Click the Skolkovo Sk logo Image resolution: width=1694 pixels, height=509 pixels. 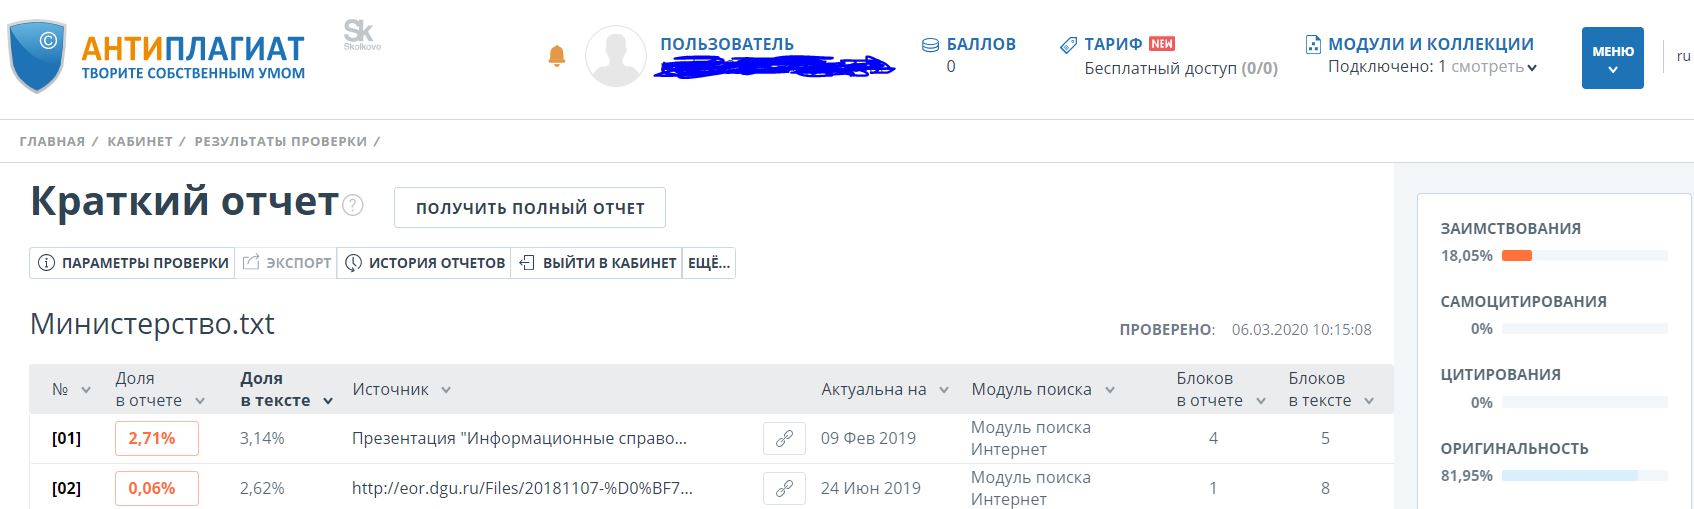(360, 35)
